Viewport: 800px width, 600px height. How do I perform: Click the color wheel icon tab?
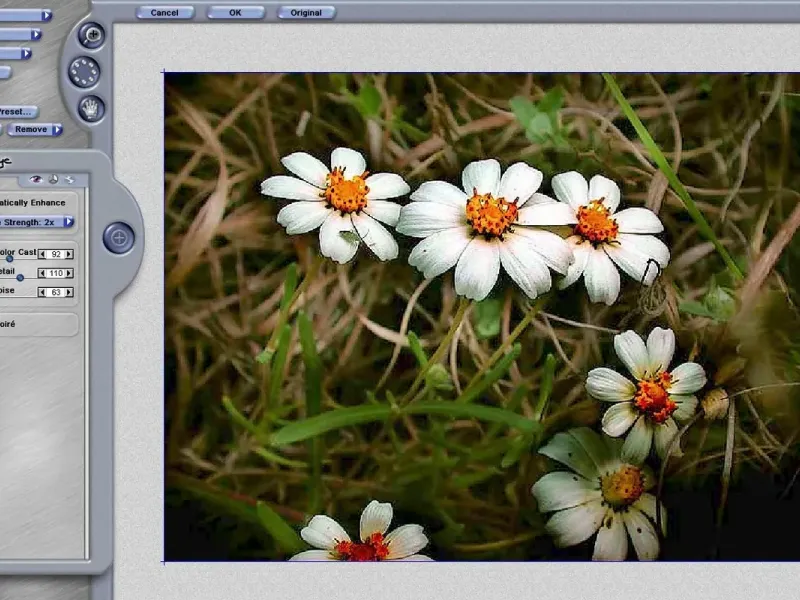[53, 179]
